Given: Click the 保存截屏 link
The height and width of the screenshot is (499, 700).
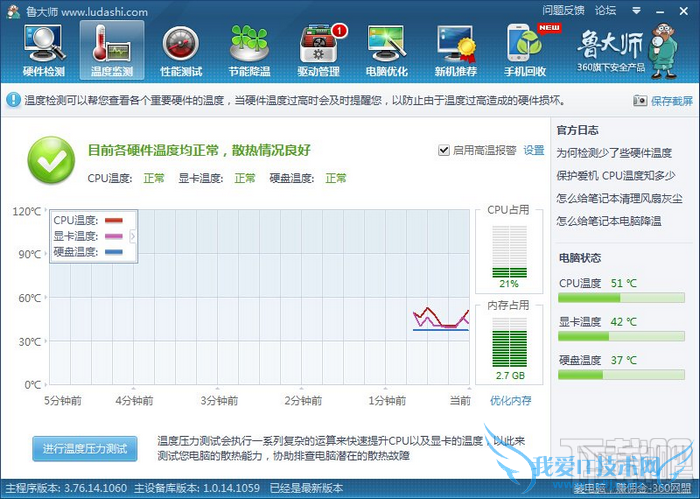Looking at the screenshot, I should tap(672, 101).
